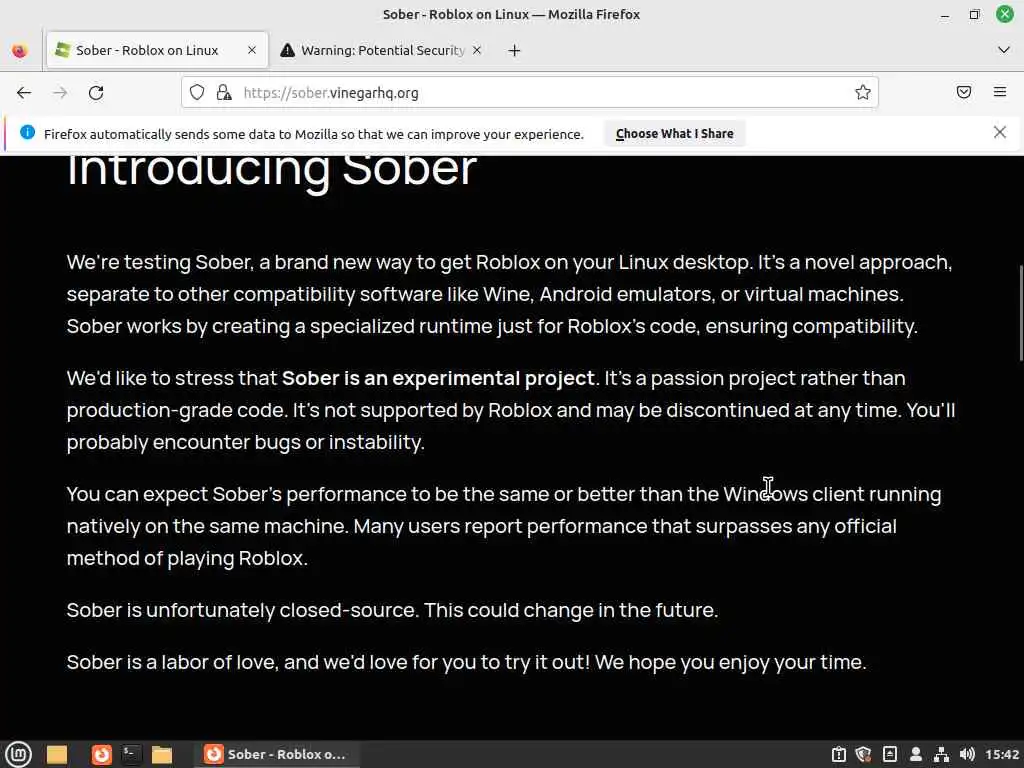Open a new tab with plus button
The width and height of the screenshot is (1024, 768).
(515, 50)
